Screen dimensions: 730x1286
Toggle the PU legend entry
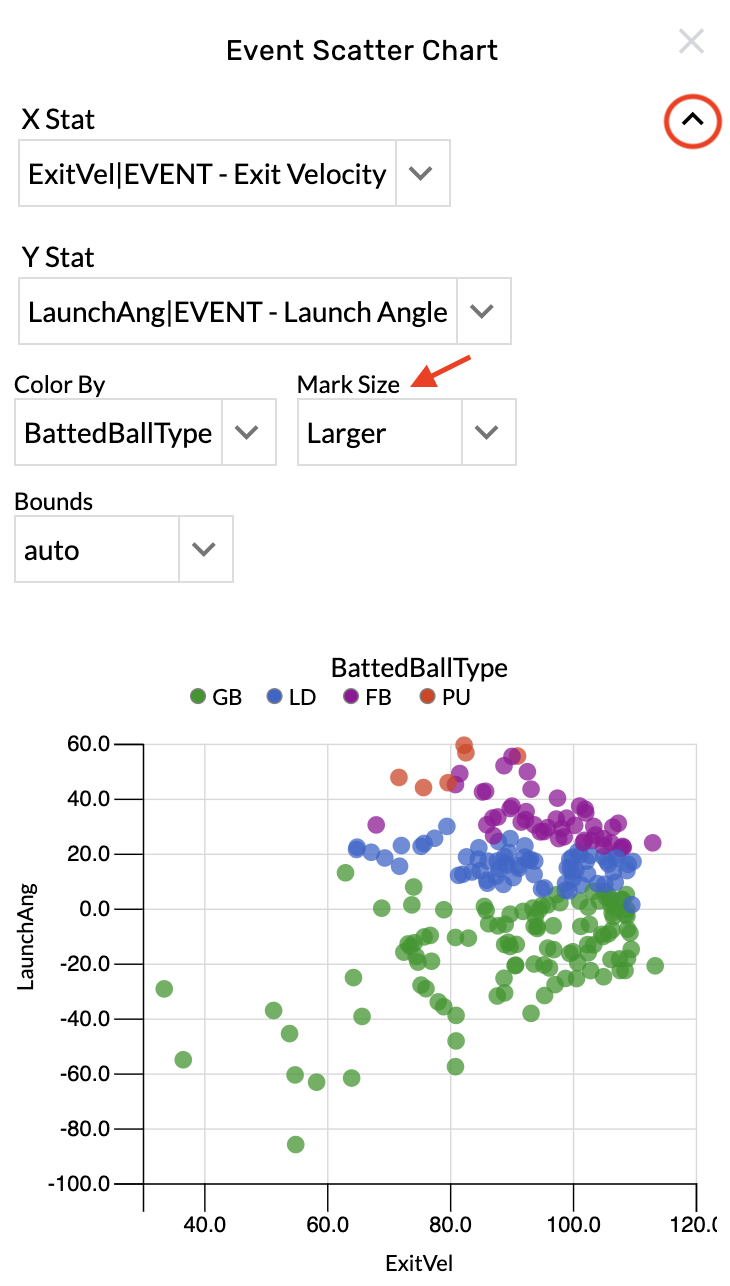(x=446, y=697)
